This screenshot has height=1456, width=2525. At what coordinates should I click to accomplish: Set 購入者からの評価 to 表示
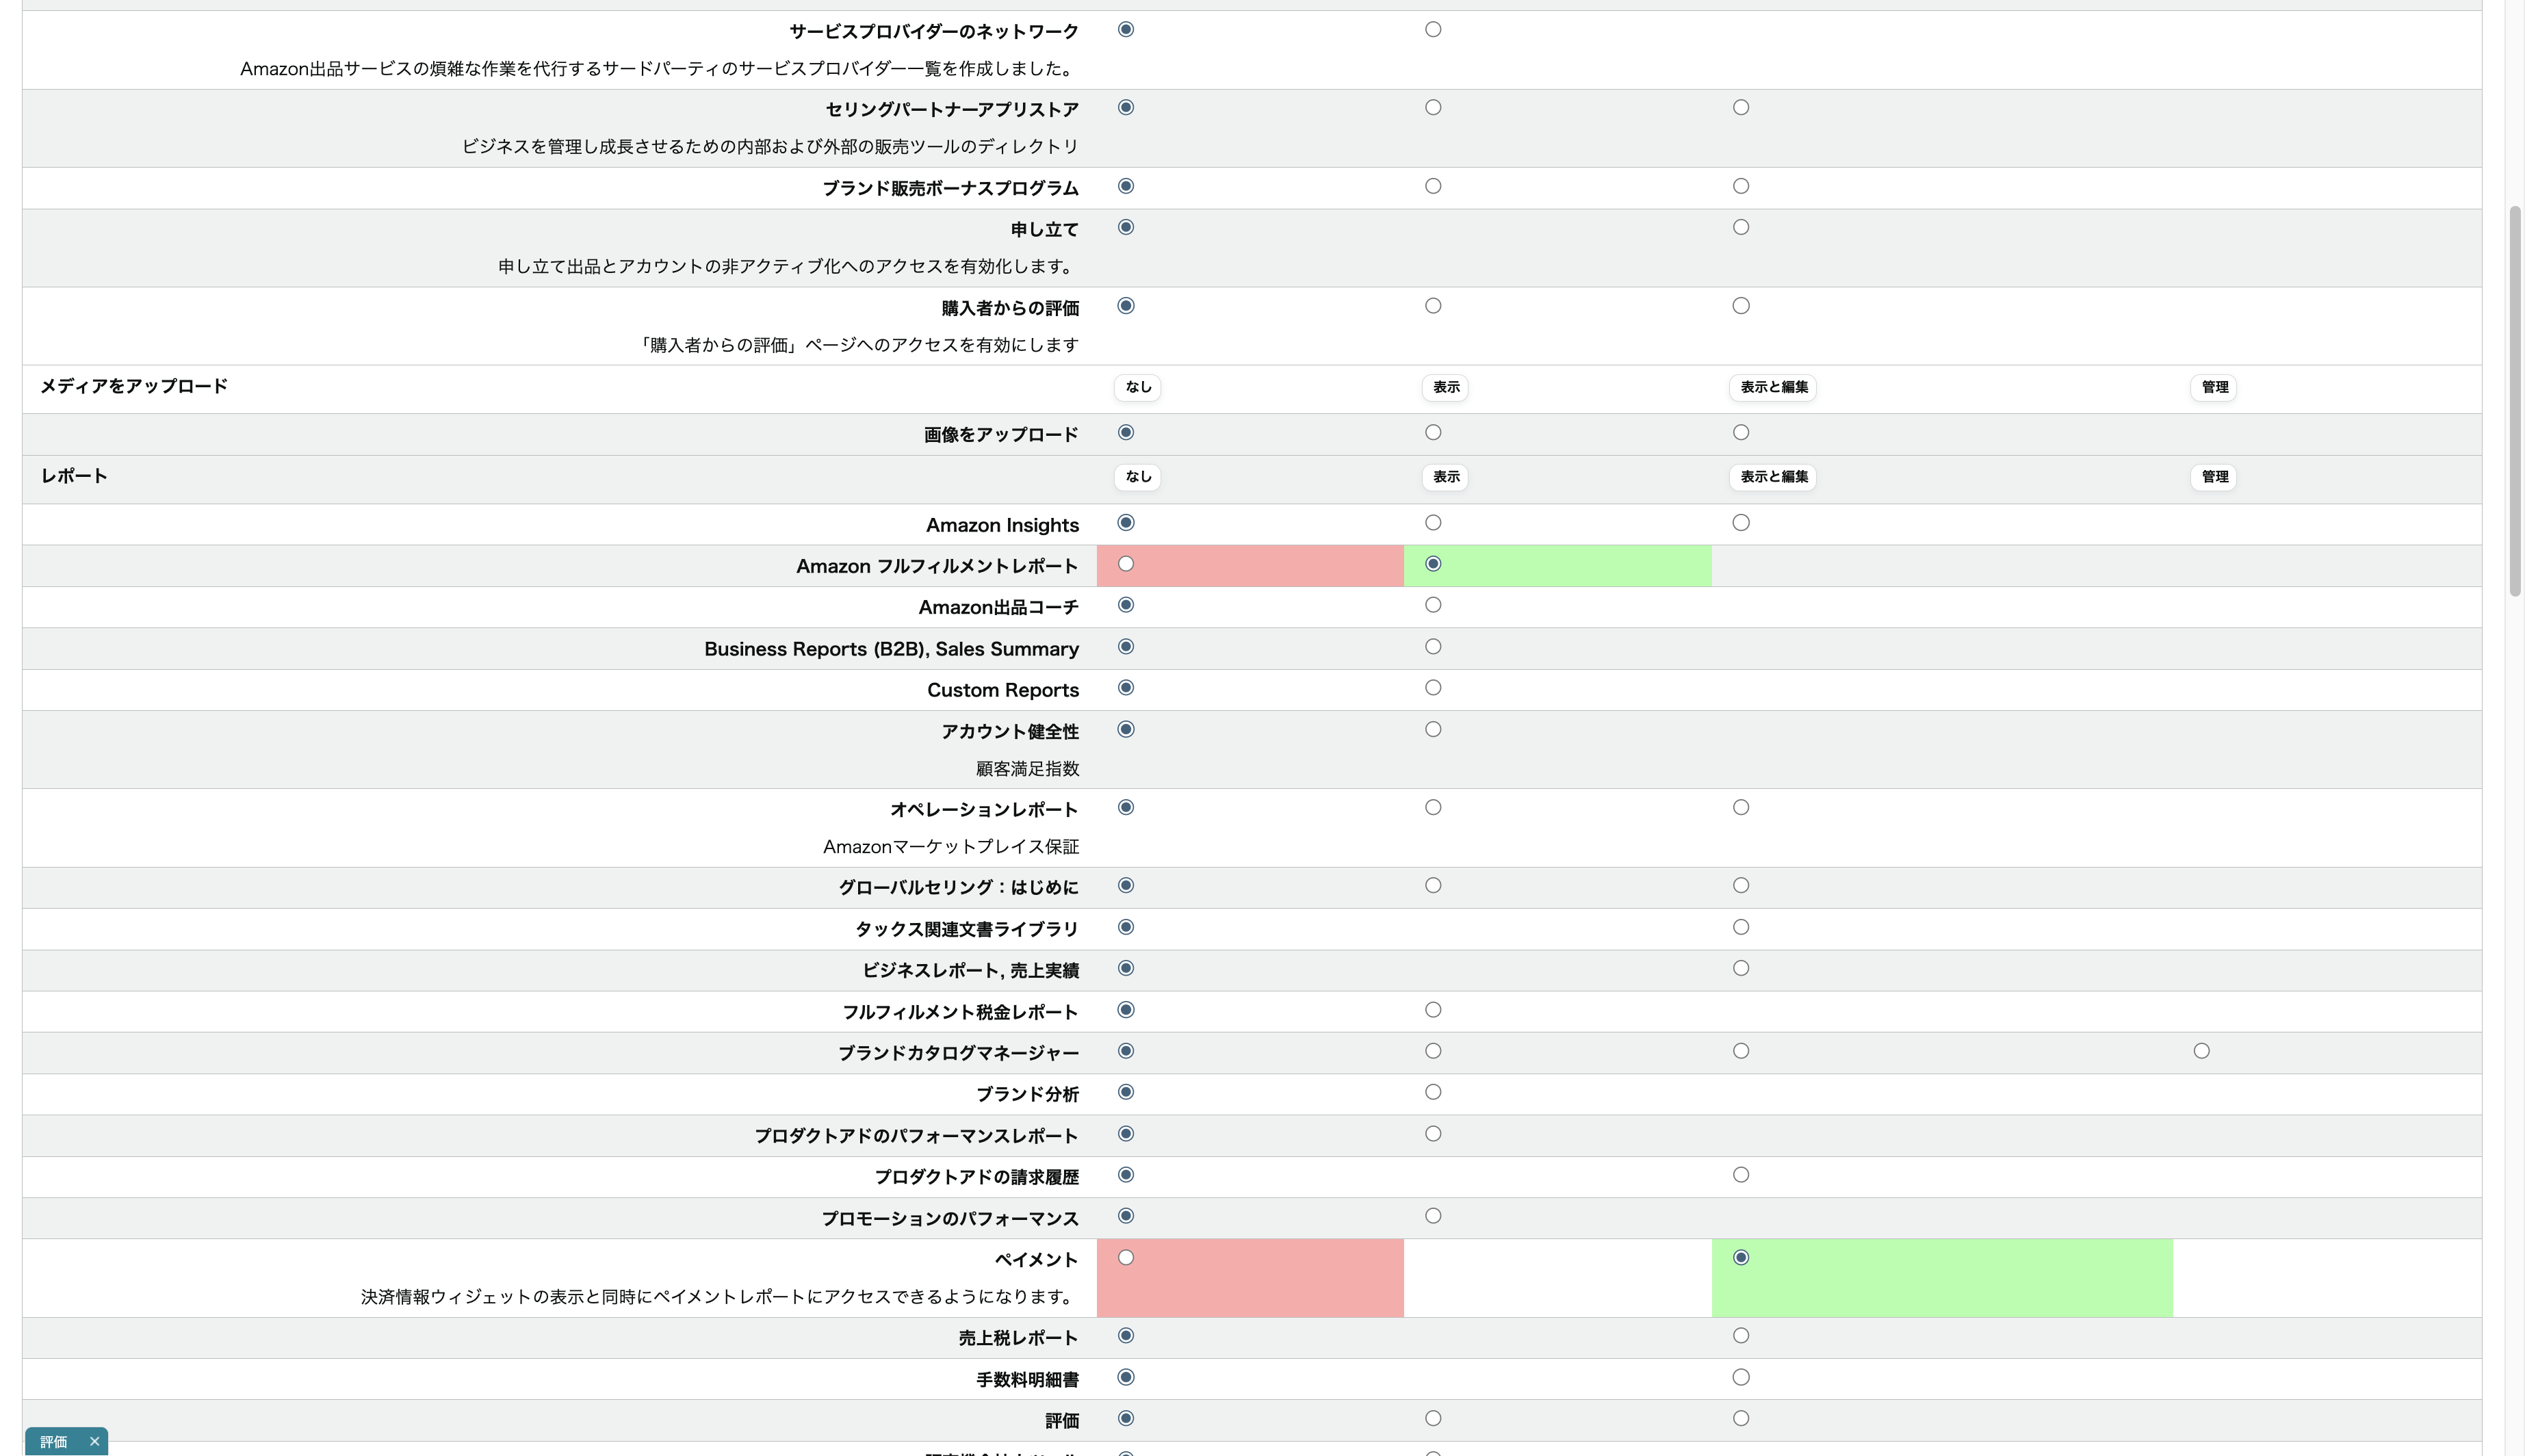tap(1433, 306)
